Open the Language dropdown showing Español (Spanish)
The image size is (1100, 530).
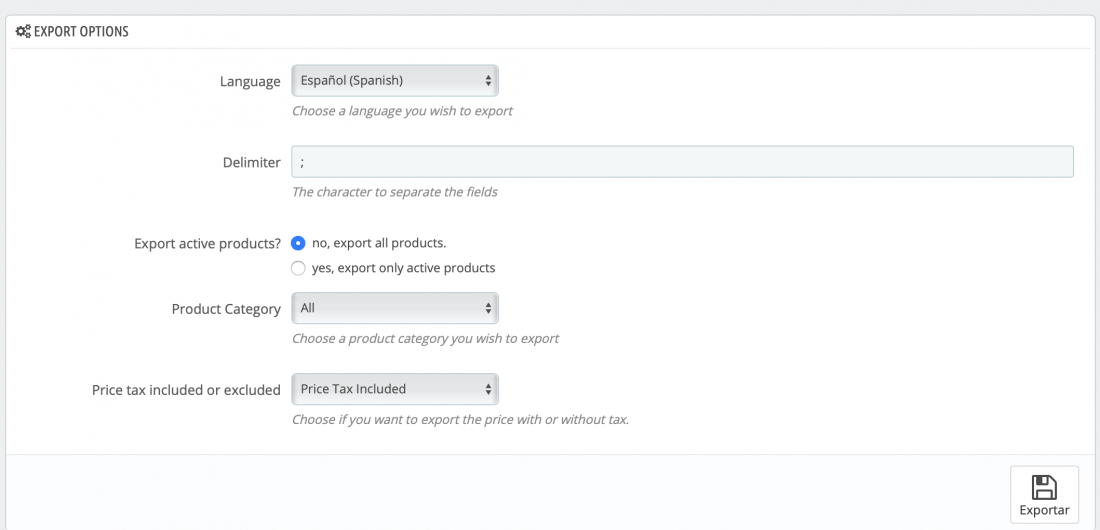[x=395, y=81]
